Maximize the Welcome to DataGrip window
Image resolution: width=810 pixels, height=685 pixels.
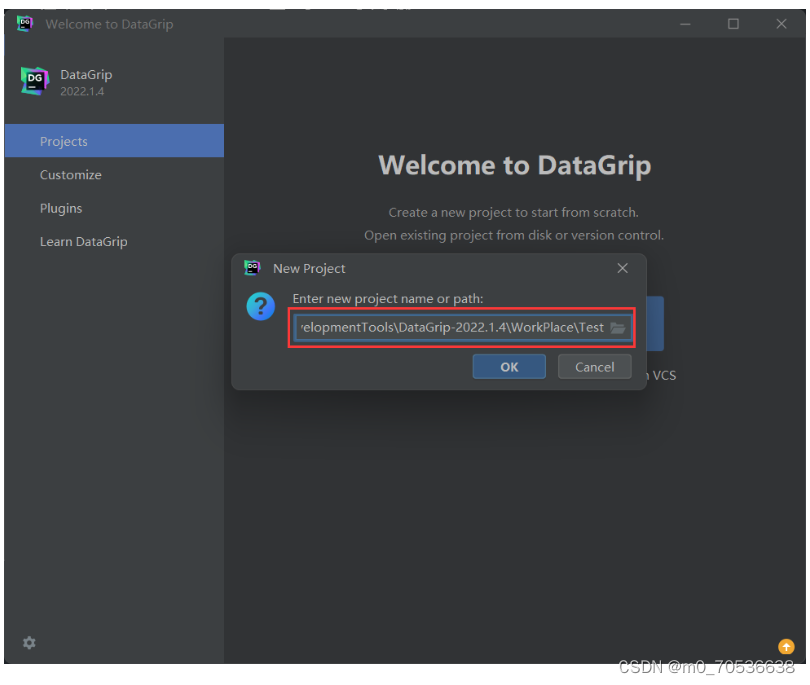[733, 24]
